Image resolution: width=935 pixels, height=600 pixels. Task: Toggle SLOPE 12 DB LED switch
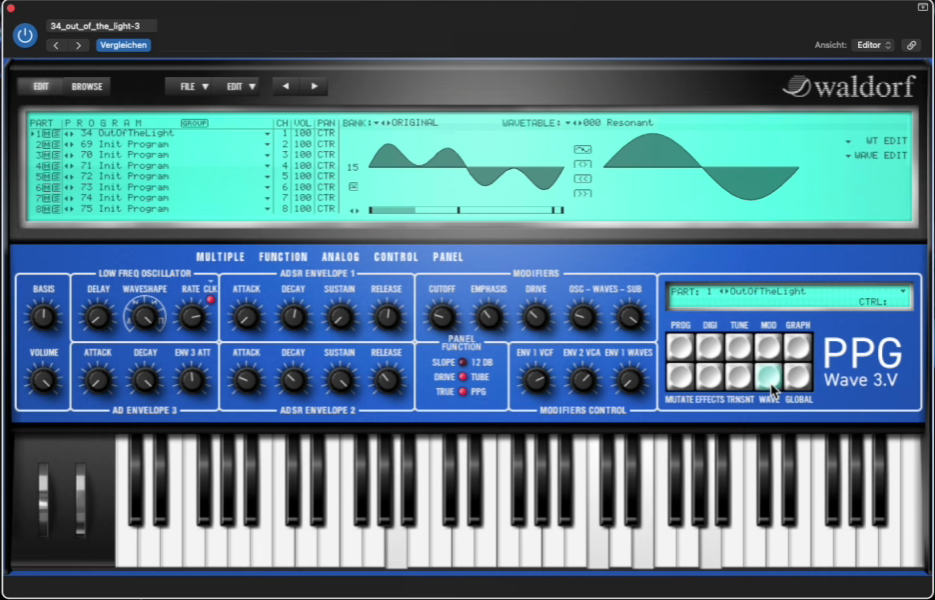463,363
